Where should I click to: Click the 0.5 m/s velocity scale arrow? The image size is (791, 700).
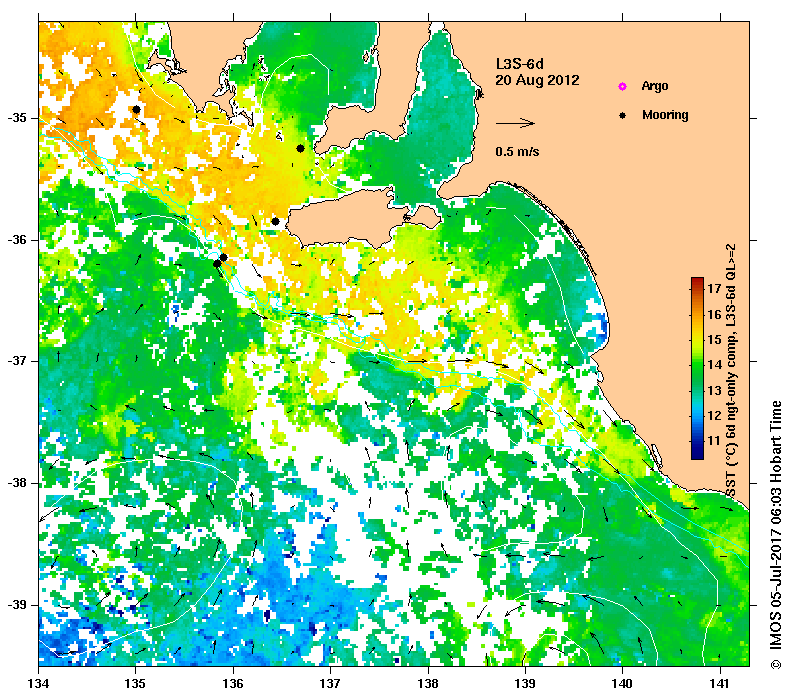tap(515, 123)
